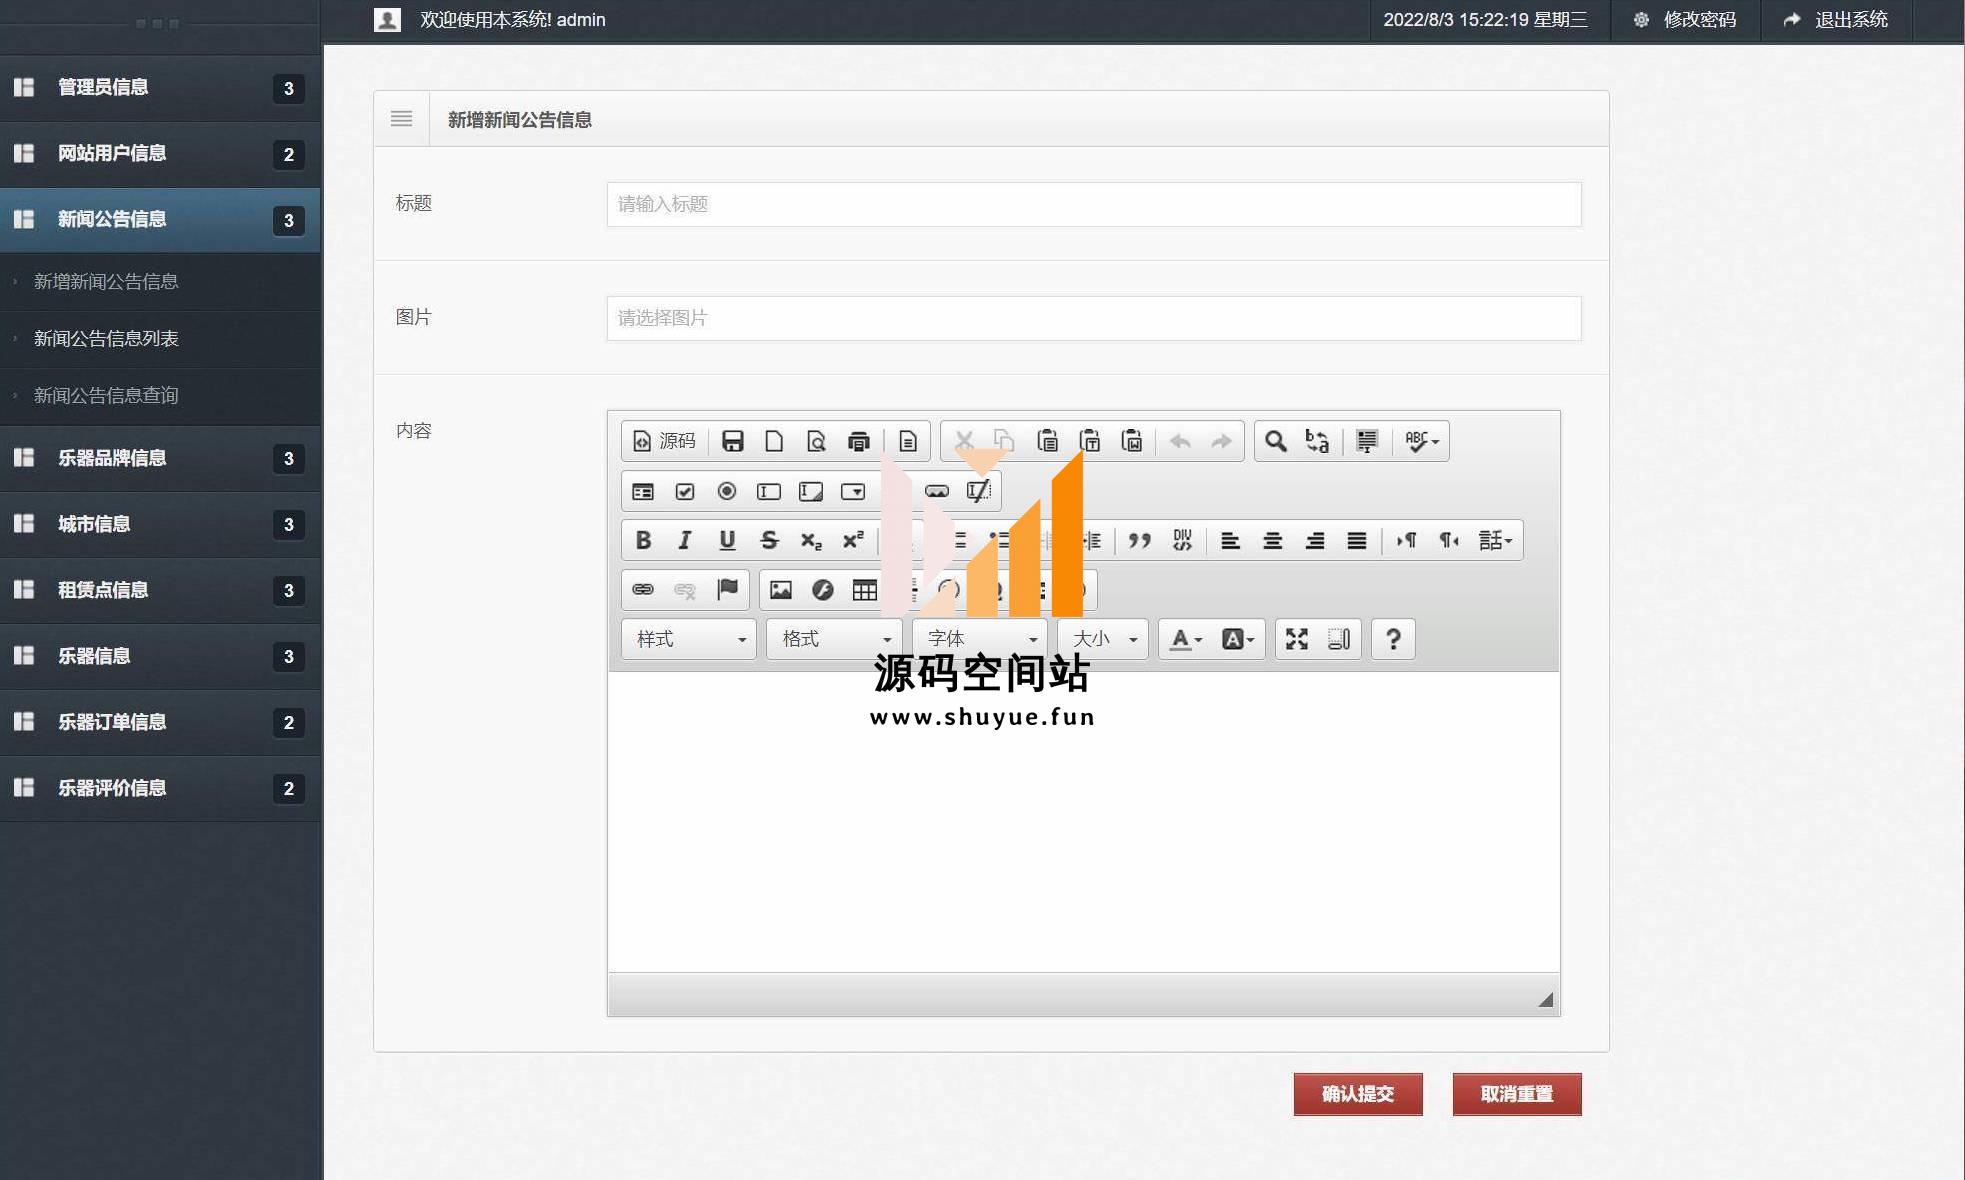The height and width of the screenshot is (1180, 1965).
Task: Click the New Page icon in the editor
Action: [774, 441]
